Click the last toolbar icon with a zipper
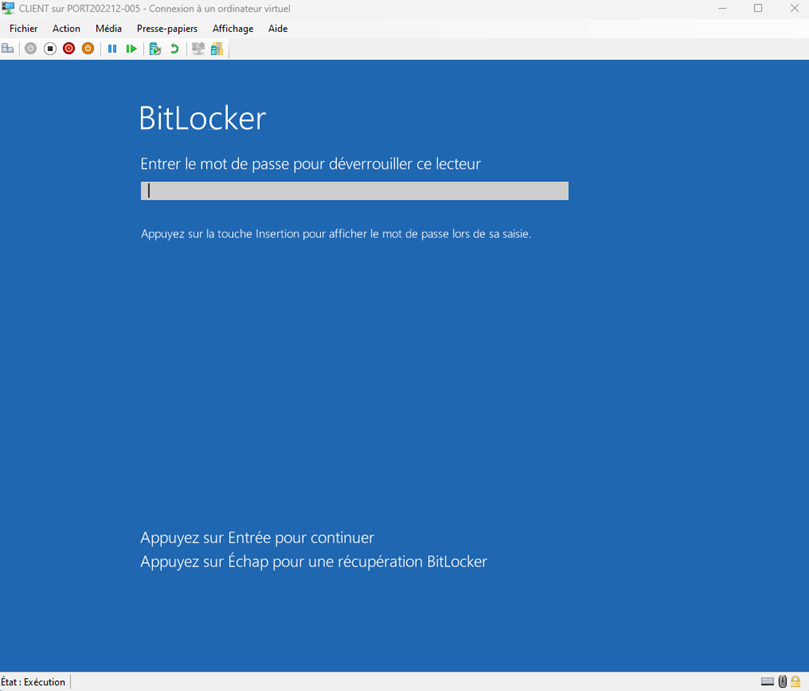Viewport: 809px width, 691px height. coord(217,49)
